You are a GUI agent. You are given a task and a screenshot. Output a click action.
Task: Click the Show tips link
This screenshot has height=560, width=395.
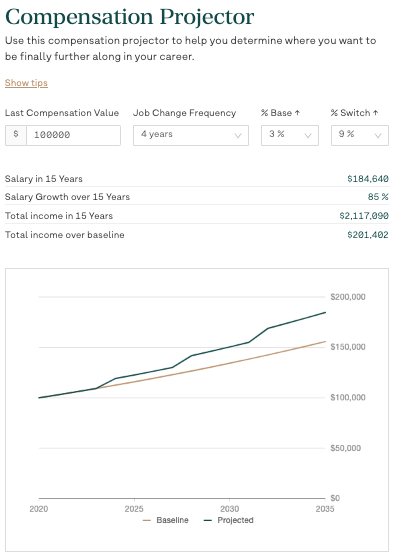(x=26, y=83)
